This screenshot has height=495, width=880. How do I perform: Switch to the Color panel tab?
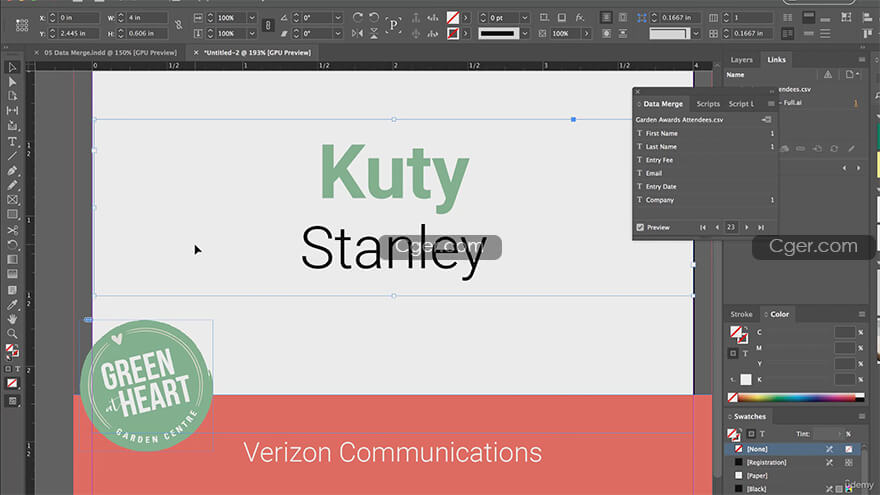tap(779, 314)
